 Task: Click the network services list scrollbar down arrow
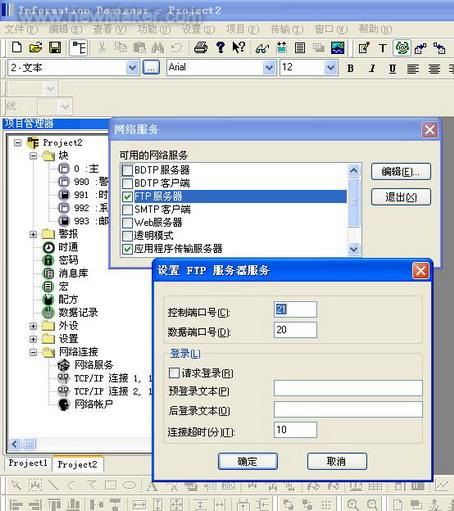354,249
